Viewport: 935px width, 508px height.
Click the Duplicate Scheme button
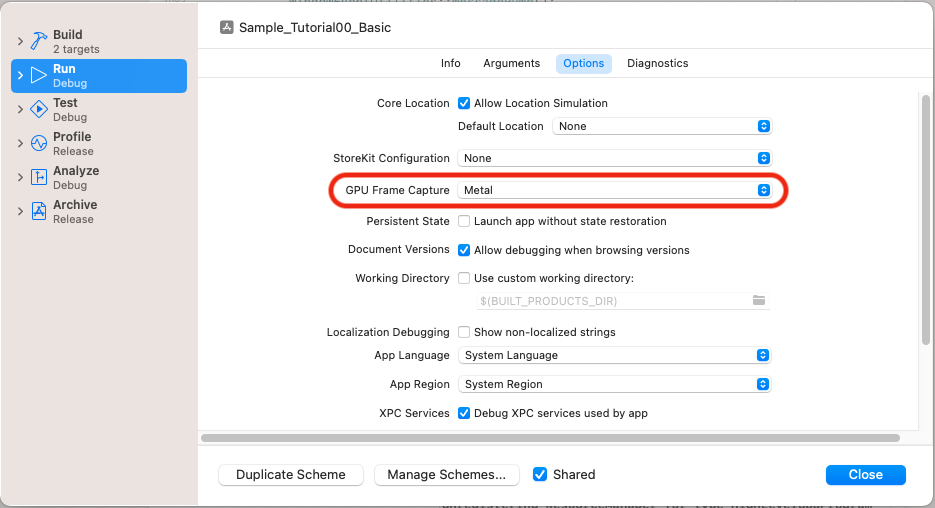pos(291,475)
